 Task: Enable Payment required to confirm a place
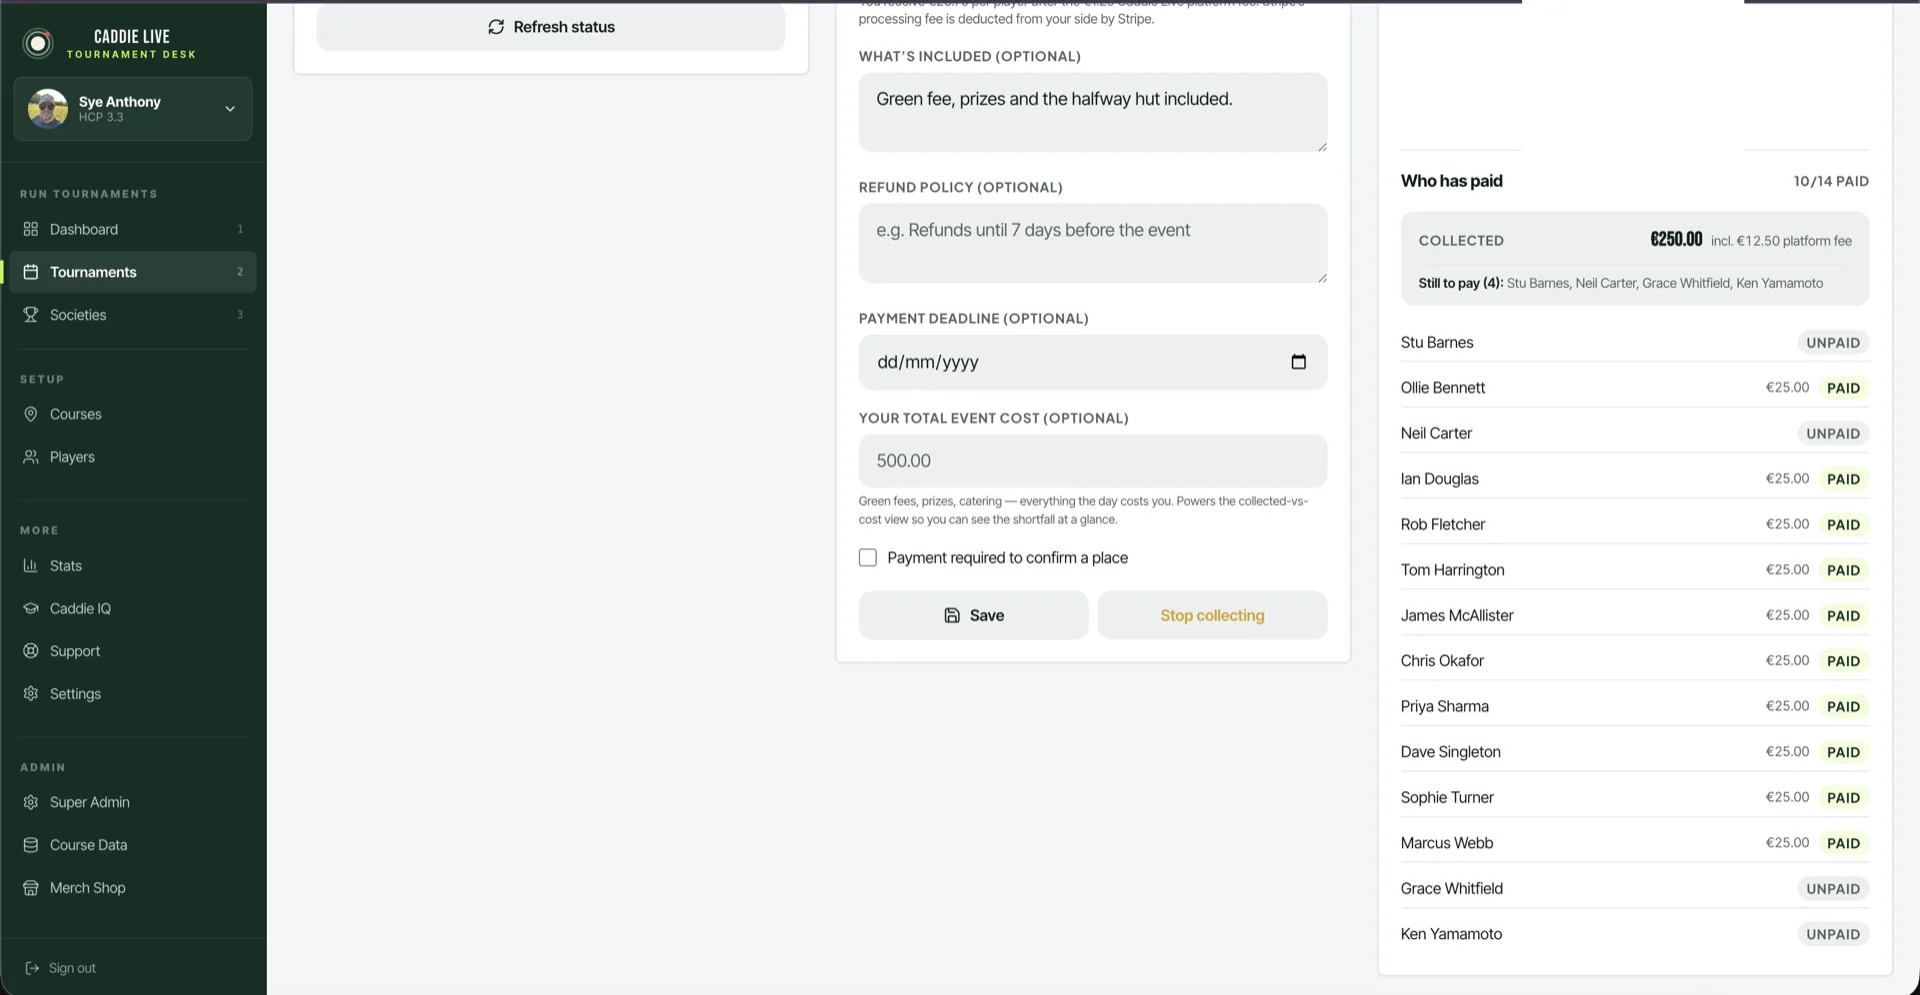[868, 558]
